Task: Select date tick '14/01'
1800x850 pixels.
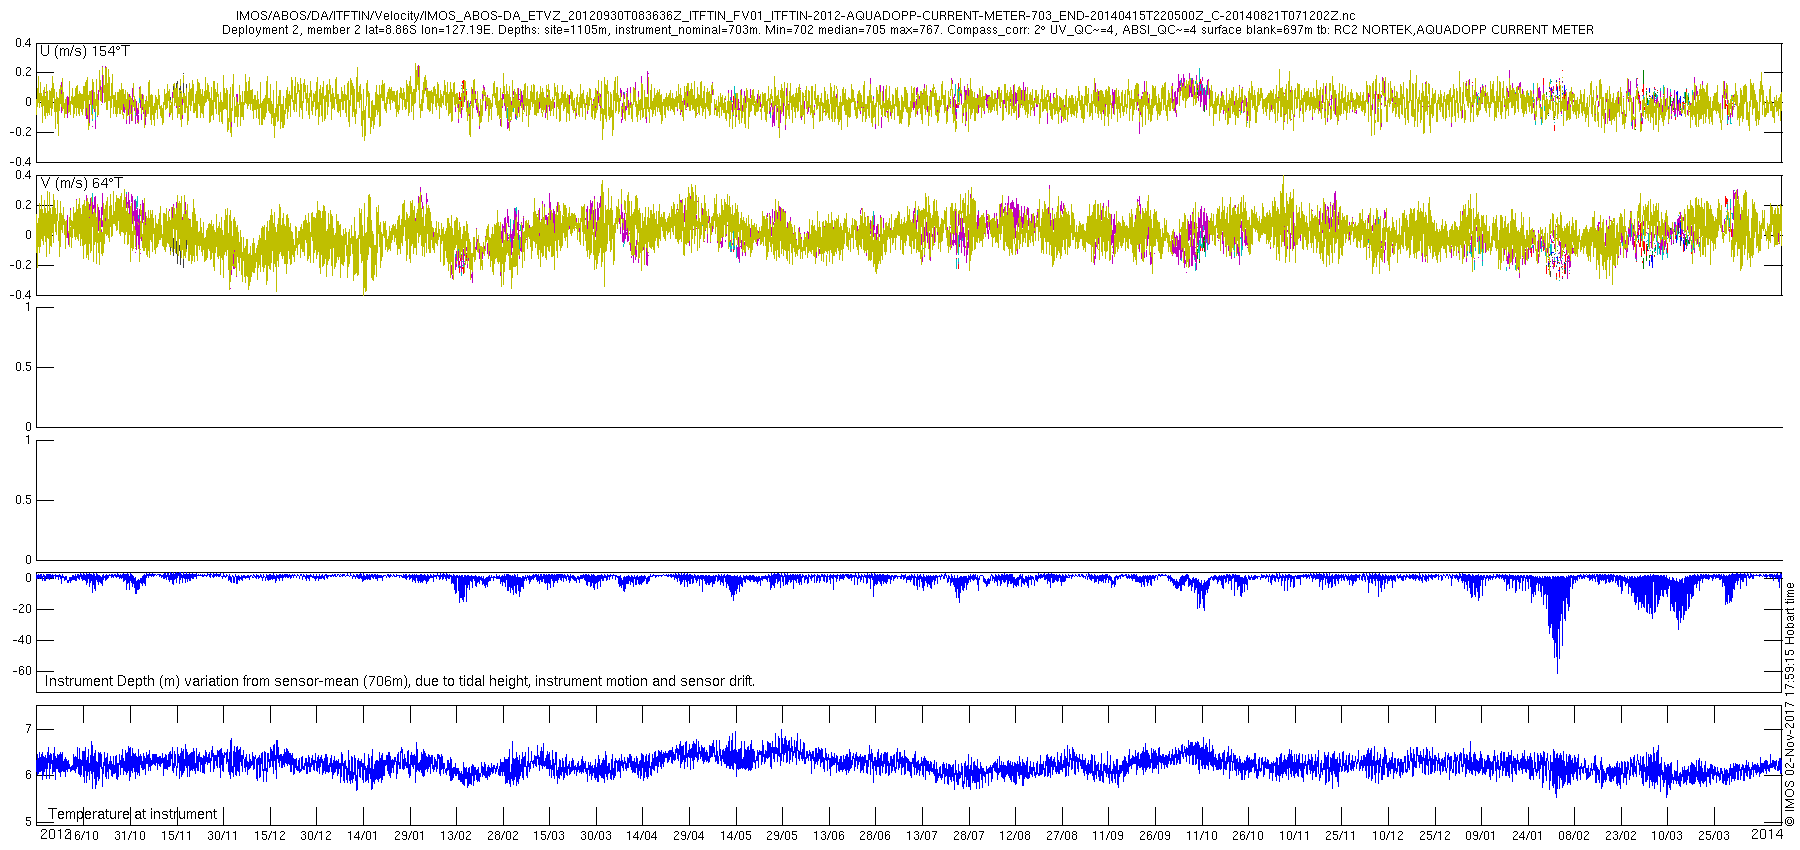Action: [x=363, y=836]
